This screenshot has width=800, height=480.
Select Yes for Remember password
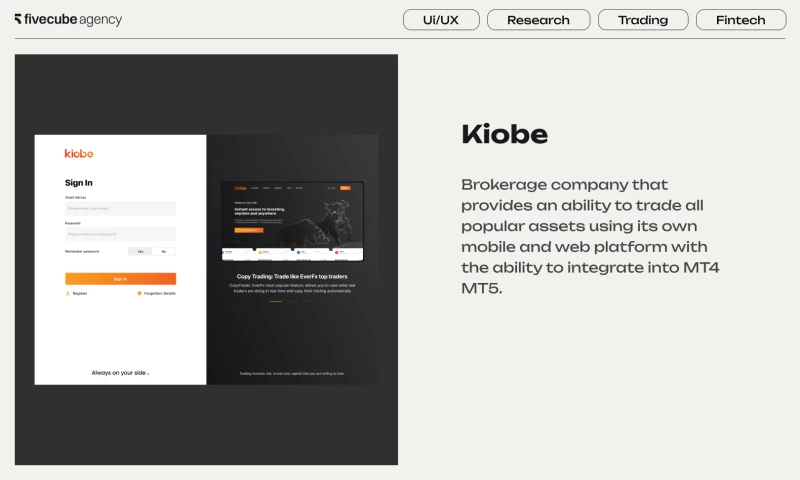pyautogui.click(x=140, y=251)
